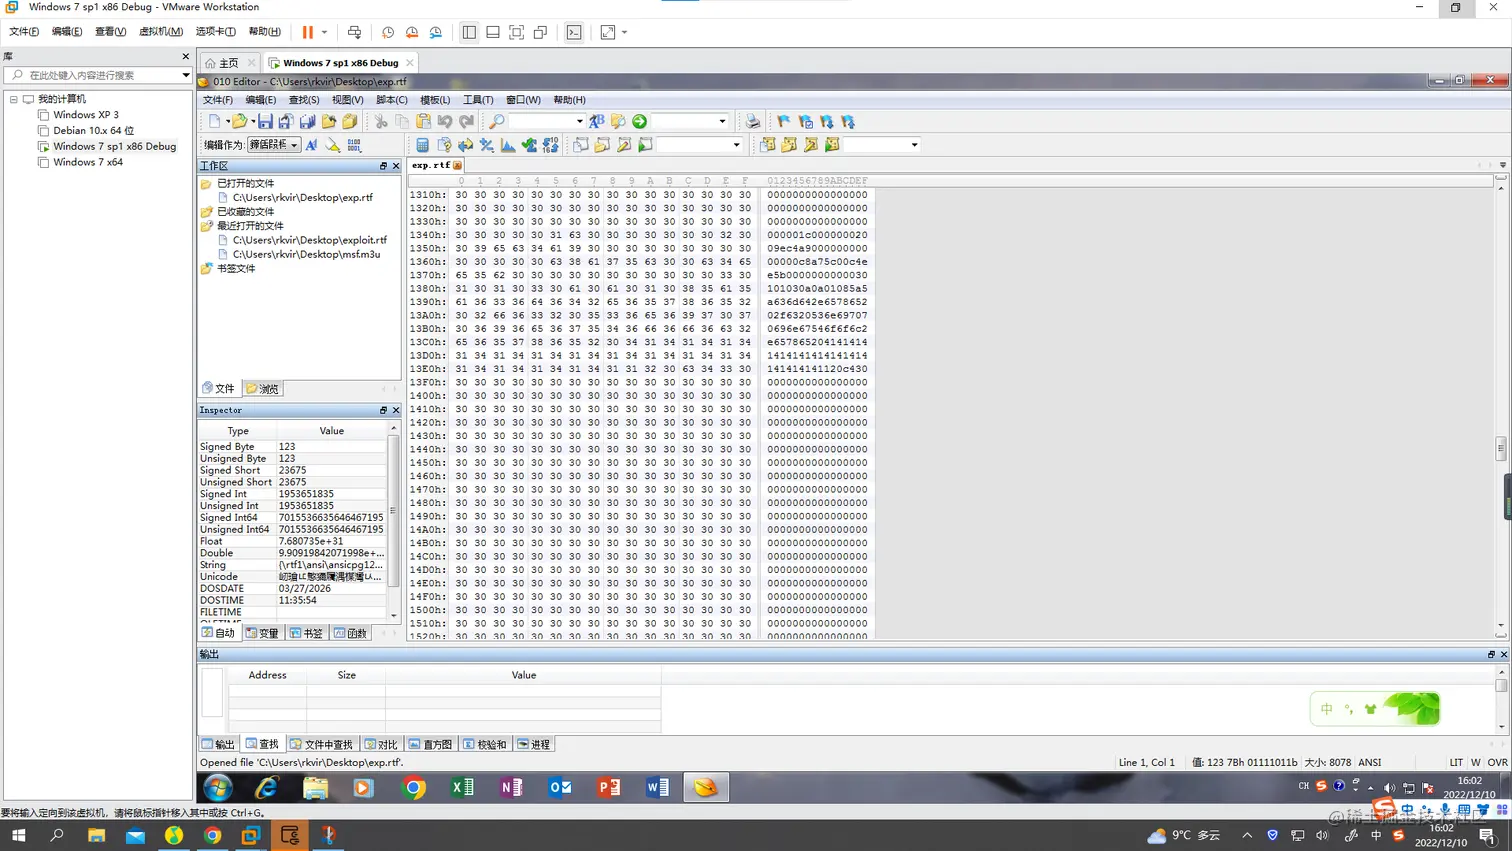Viewport: 1512px width, 851px height.
Task: Click the hex editor vertical scrollbar thumb
Action: (x=1501, y=449)
